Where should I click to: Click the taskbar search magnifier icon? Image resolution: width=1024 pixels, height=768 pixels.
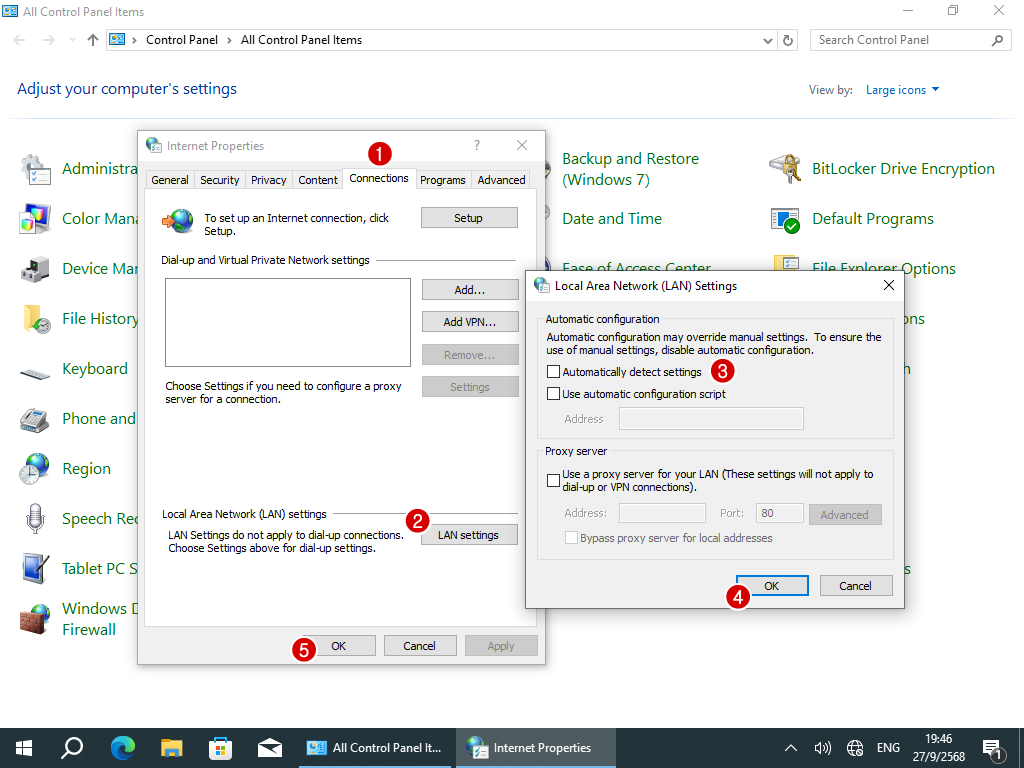(72, 747)
